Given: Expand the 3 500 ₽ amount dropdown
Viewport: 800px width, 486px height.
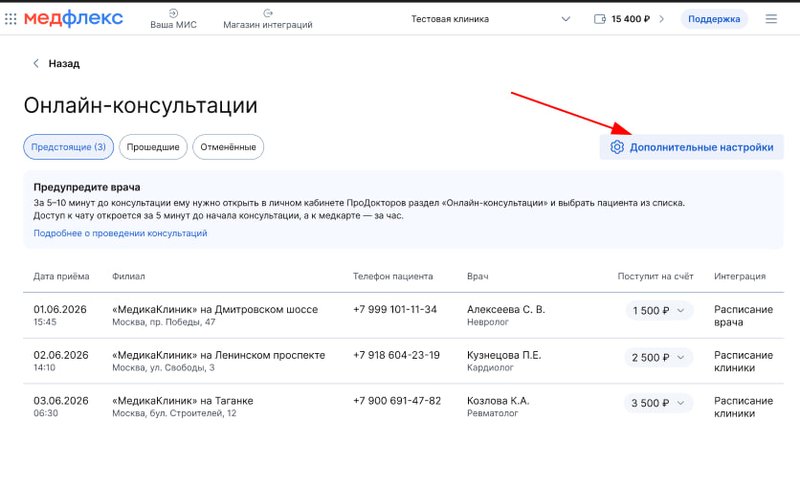Looking at the screenshot, I should pyautogui.click(x=658, y=403).
